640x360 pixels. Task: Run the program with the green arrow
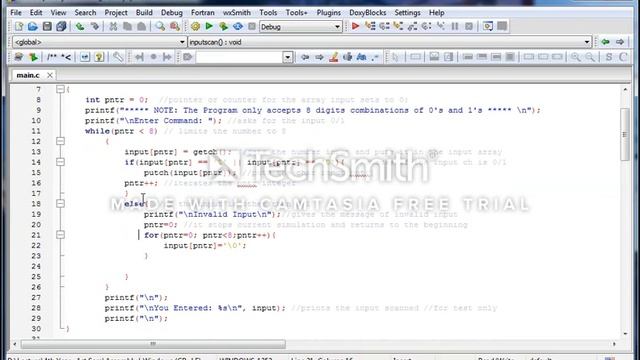pyautogui.click(x=209, y=27)
